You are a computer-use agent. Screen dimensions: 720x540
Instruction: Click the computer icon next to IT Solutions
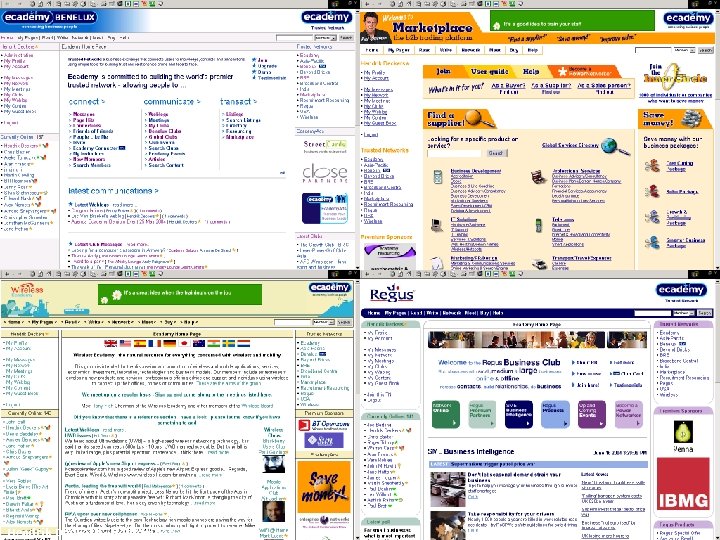(x=437, y=225)
